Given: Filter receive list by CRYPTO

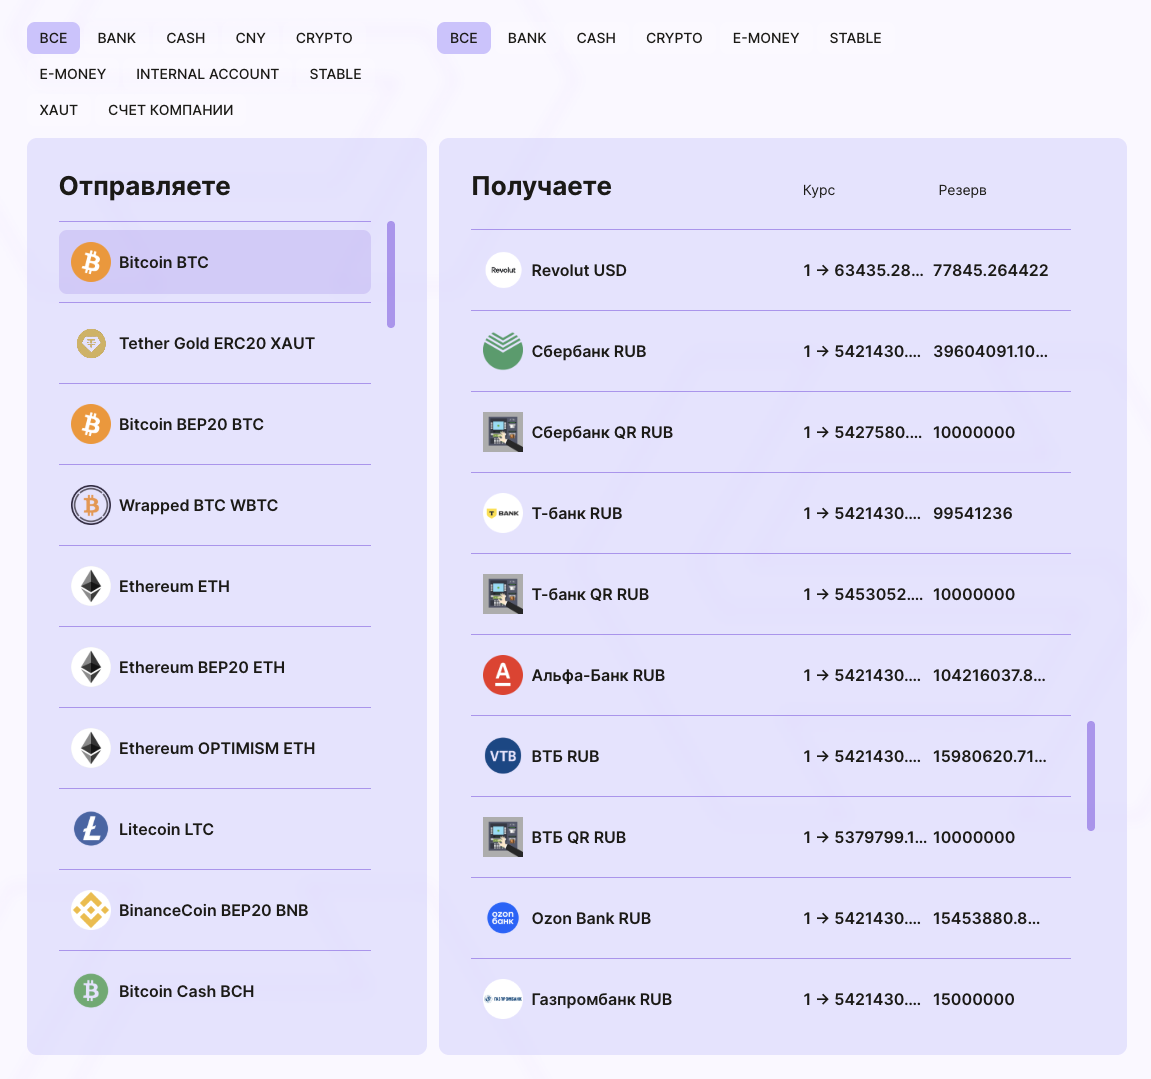Looking at the screenshot, I should (674, 38).
